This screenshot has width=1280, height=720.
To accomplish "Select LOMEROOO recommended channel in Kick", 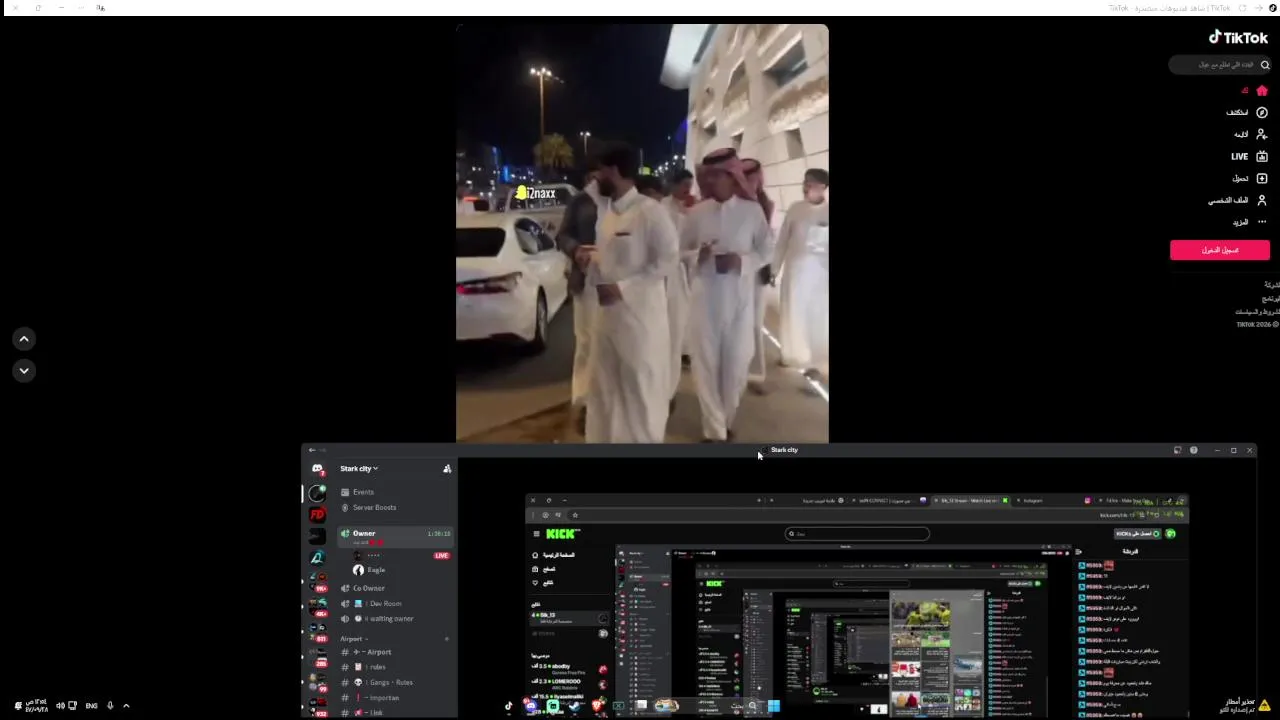I will (568, 682).
